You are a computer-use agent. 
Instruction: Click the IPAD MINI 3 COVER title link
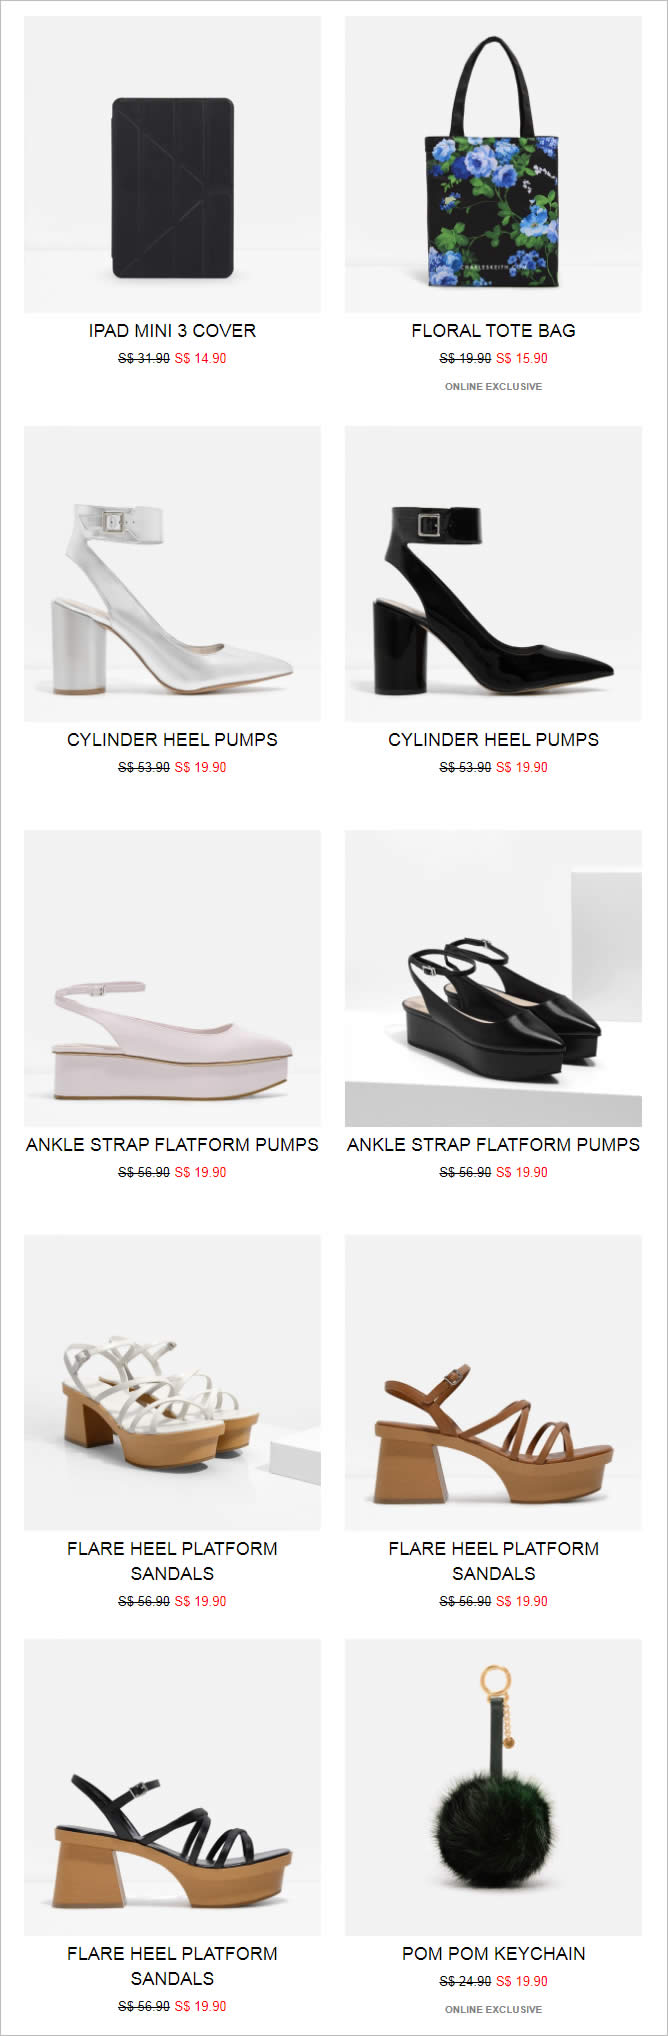tap(172, 331)
